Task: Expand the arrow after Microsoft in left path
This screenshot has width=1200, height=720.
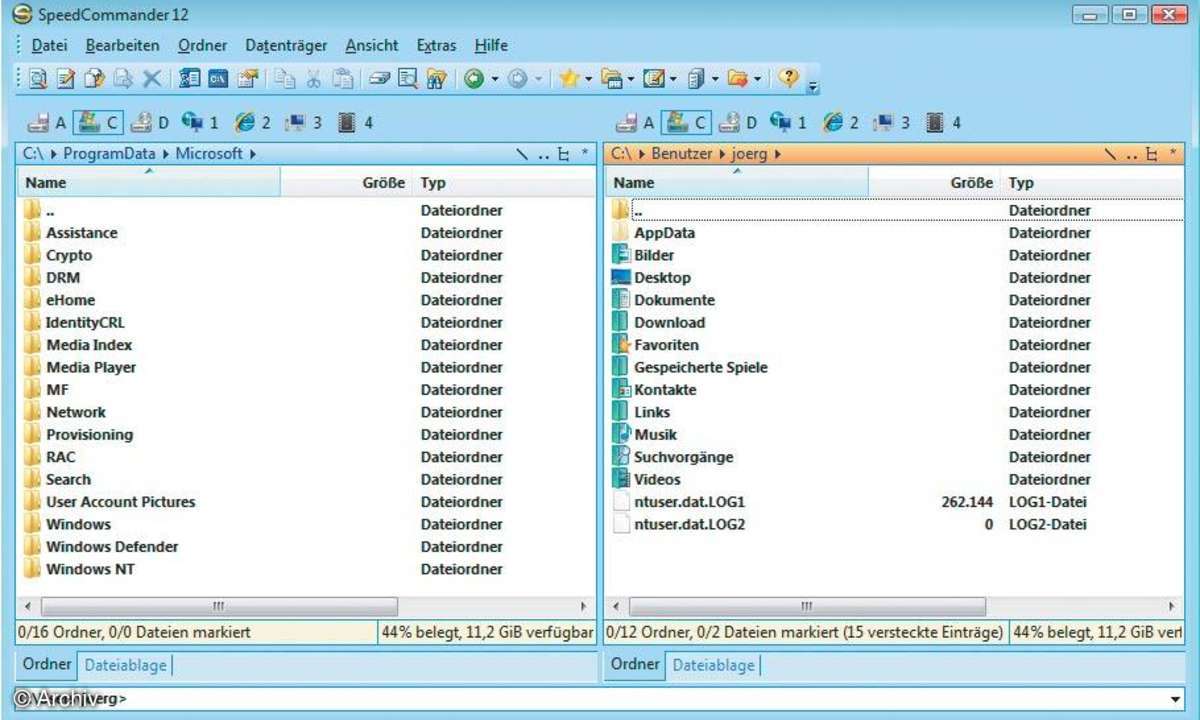Action: coord(253,154)
